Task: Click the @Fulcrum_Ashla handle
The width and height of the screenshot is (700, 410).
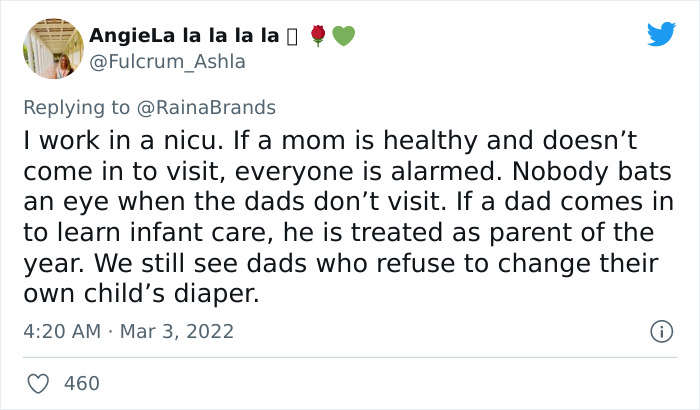Action: tap(167, 61)
